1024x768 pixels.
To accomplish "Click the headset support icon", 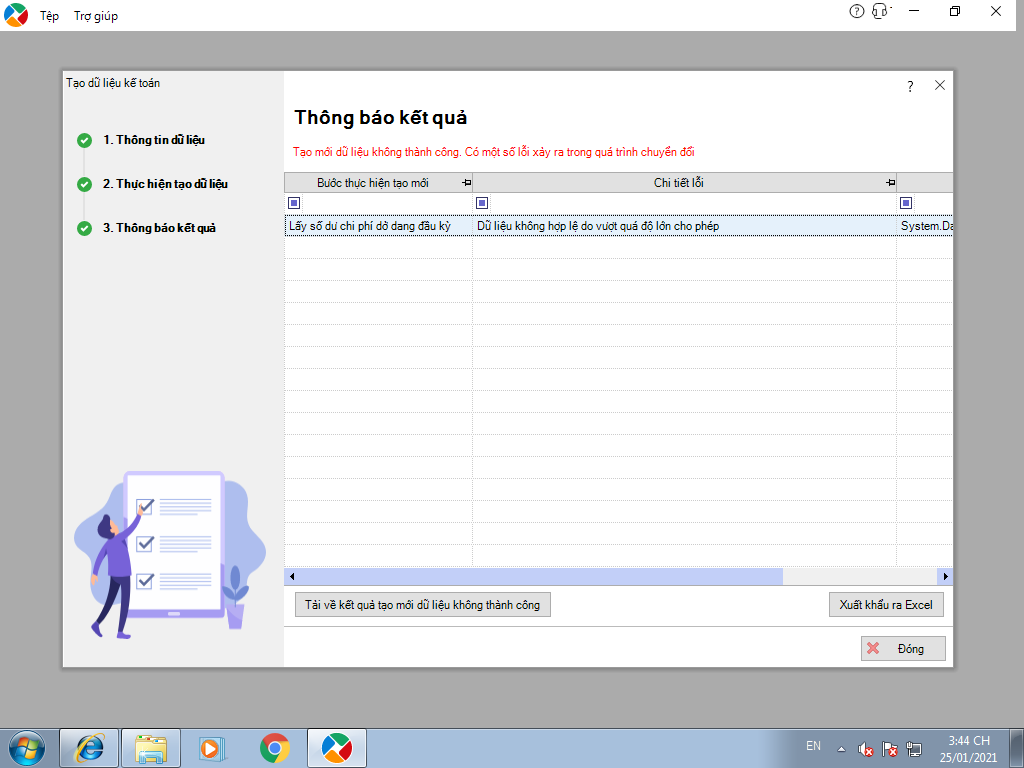I will [881, 11].
